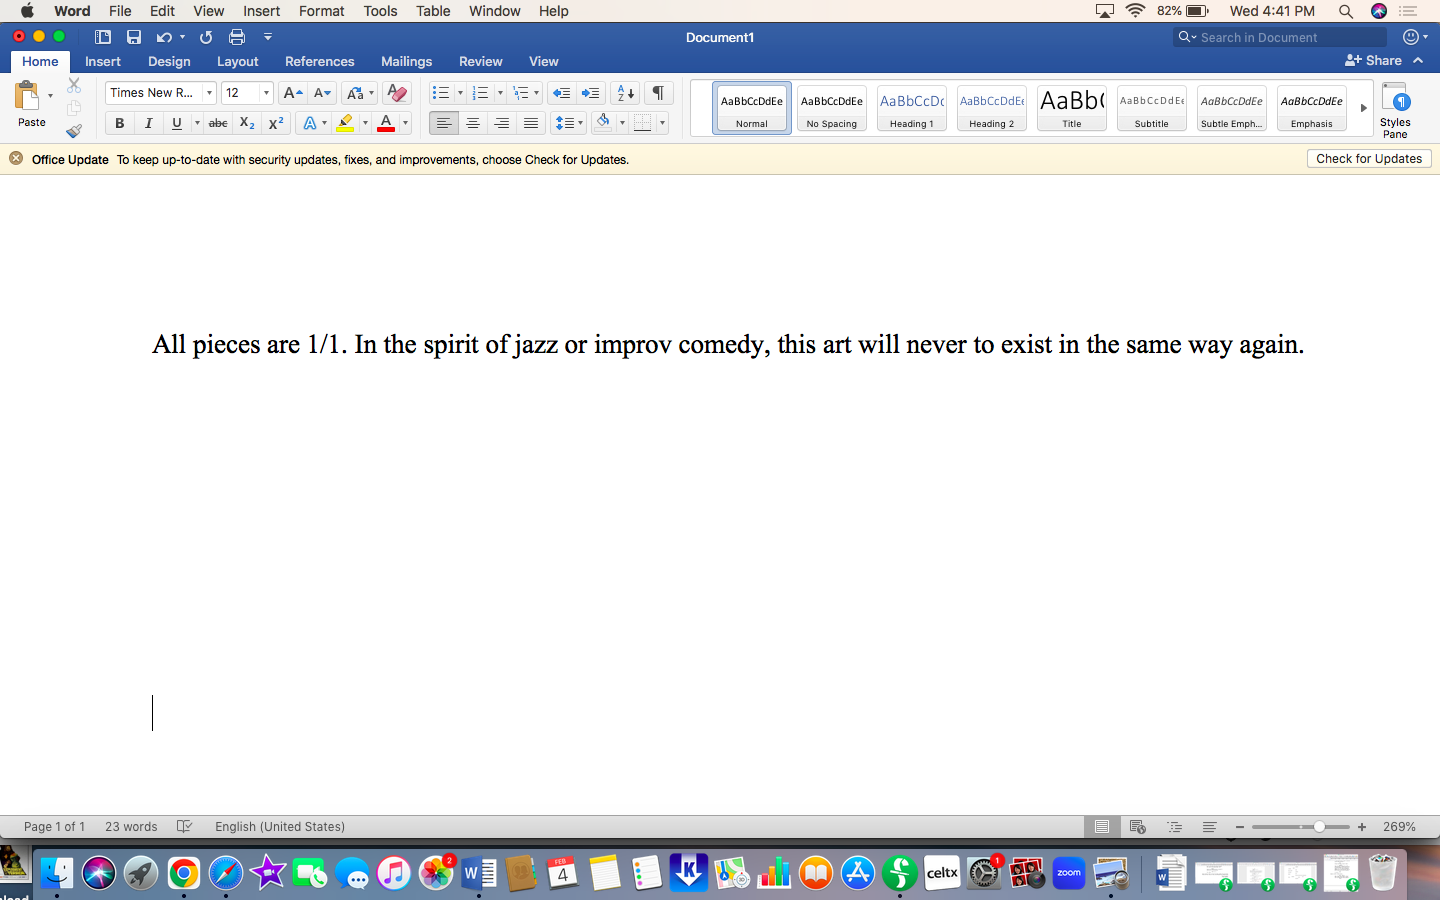The image size is (1440, 900).
Task: Open bullet list style dropdown arrow
Action: (x=460, y=93)
